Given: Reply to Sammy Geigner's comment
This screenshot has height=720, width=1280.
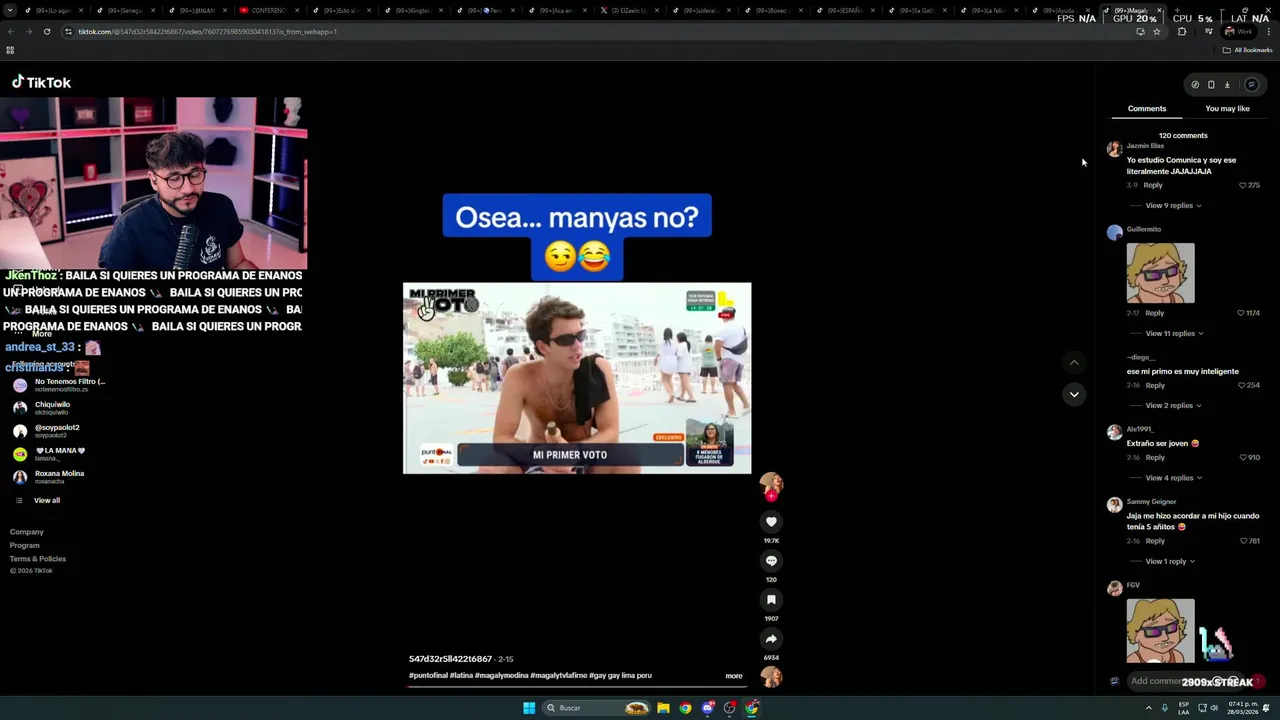Looking at the screenshot, I should 1155,541.
